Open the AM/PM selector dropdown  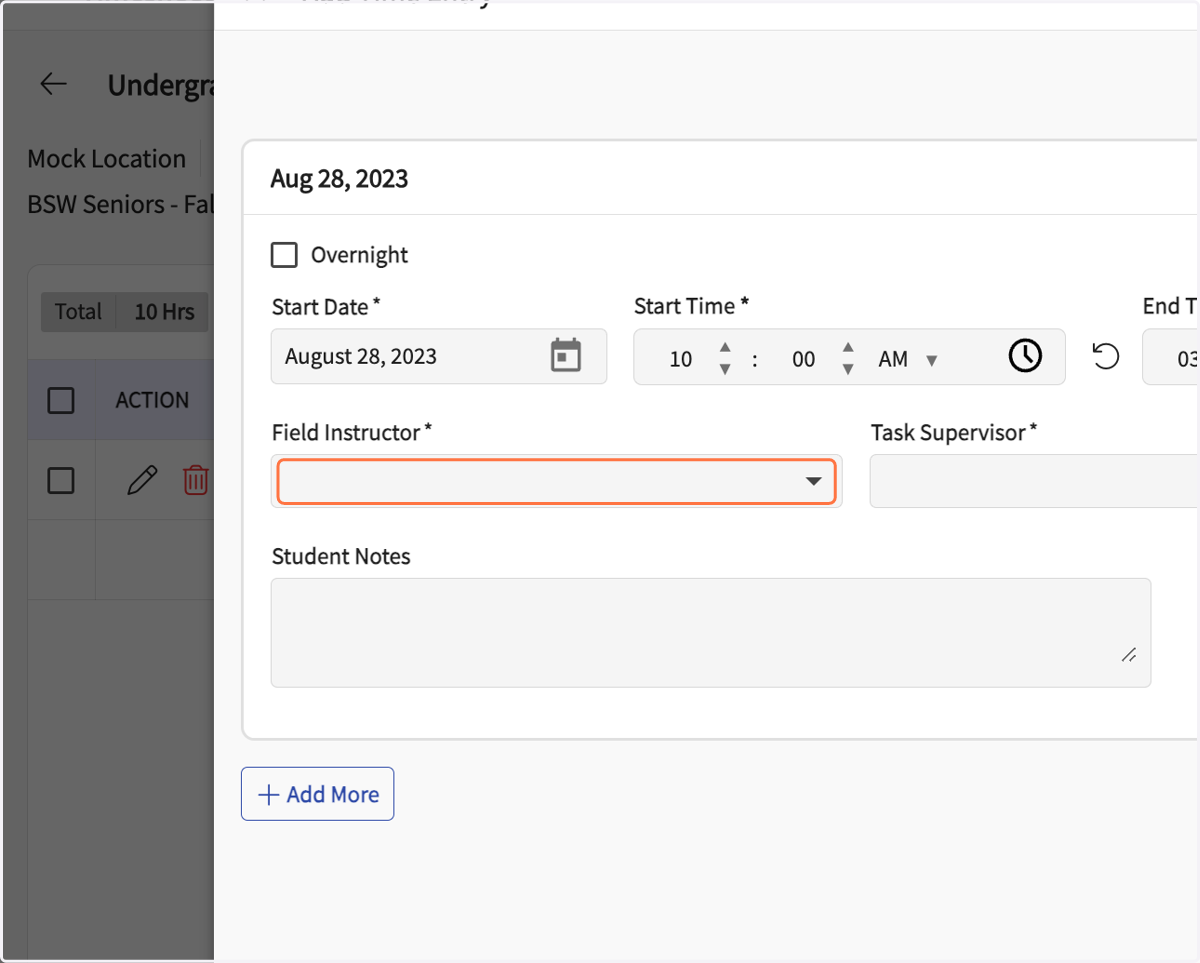click(908, 360)
